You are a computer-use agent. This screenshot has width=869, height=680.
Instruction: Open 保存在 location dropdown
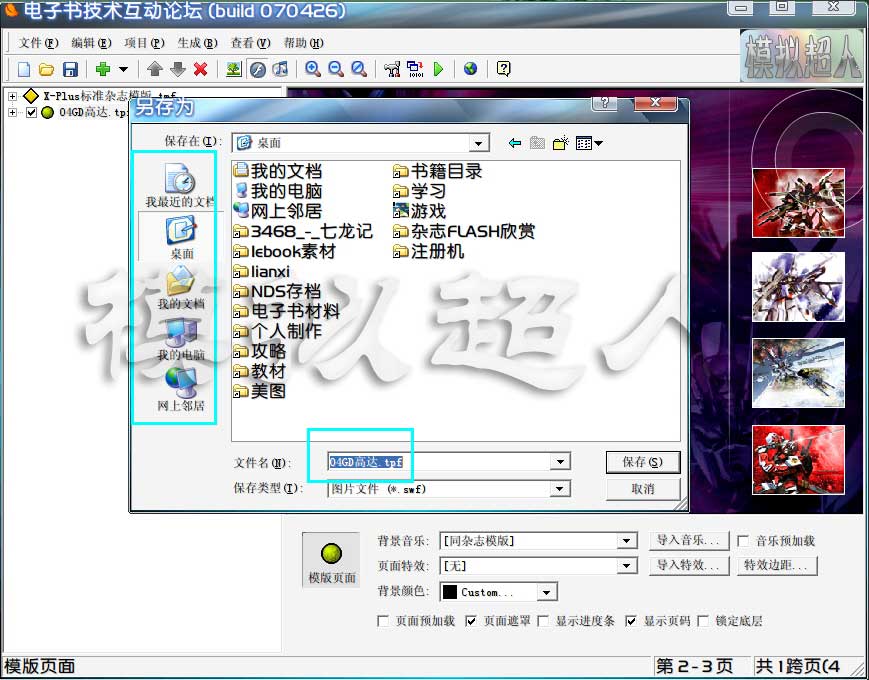pos(478,144)
